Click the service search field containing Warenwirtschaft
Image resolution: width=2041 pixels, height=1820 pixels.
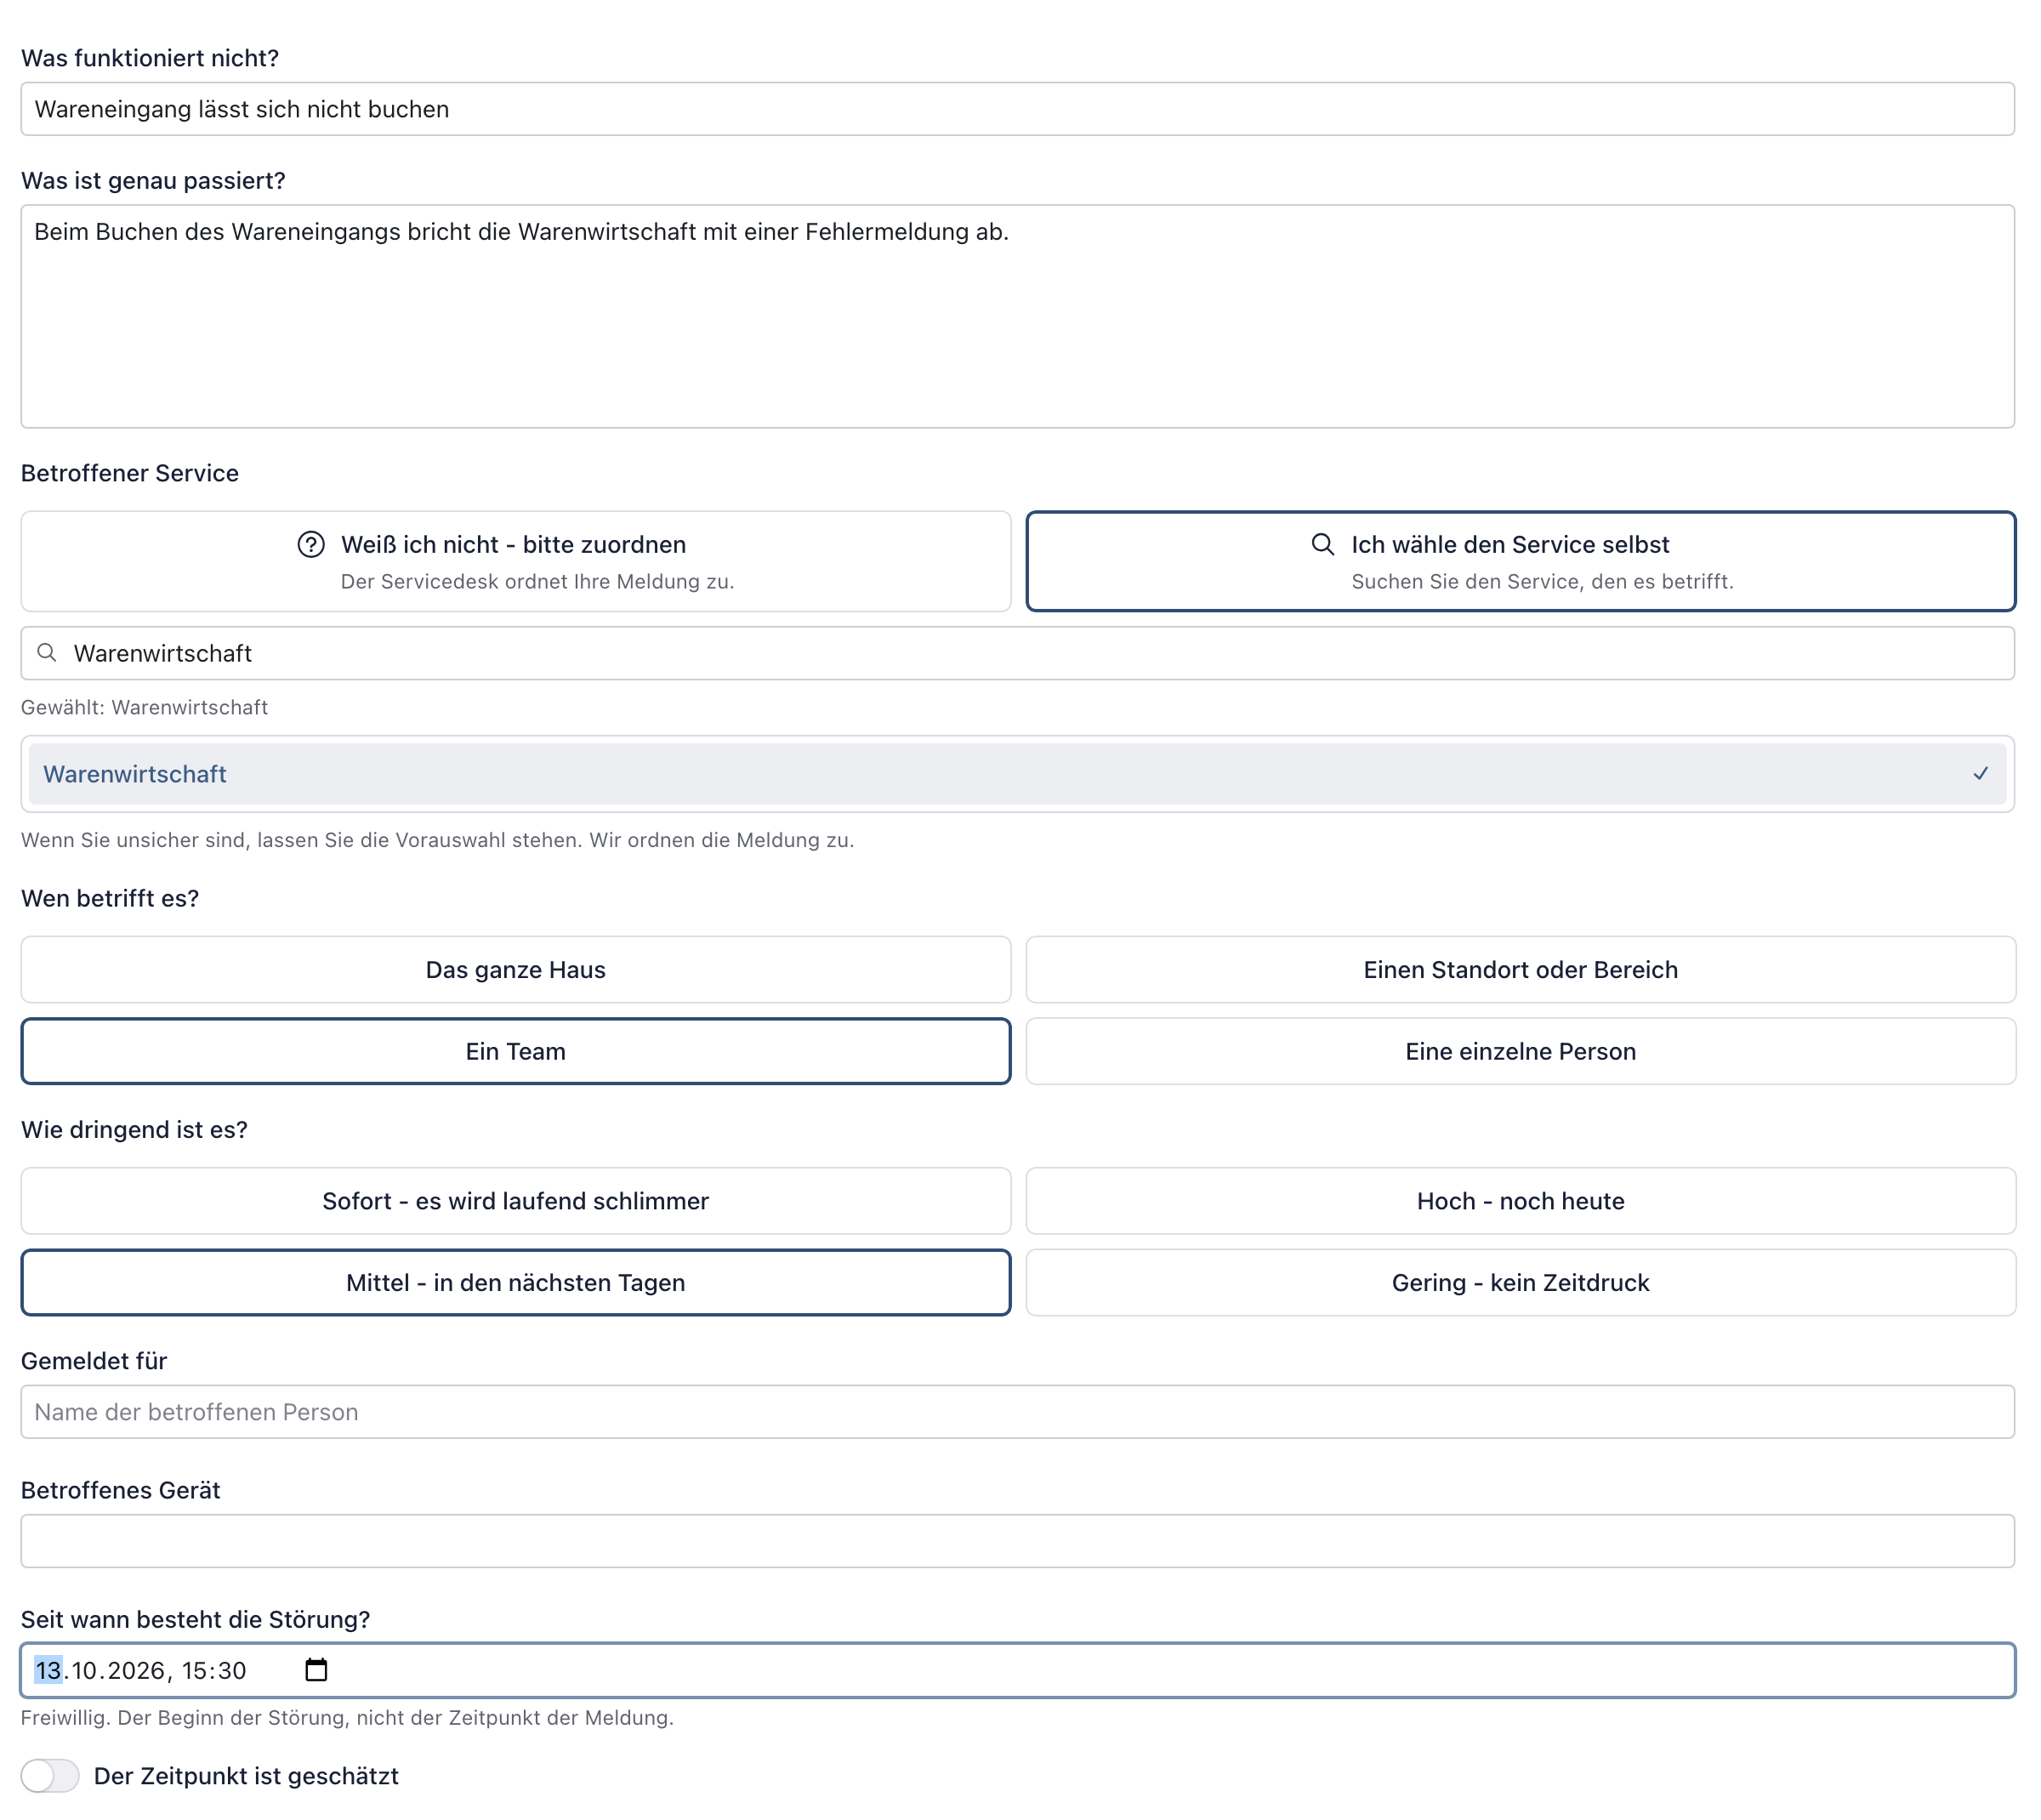point(1017,653)
